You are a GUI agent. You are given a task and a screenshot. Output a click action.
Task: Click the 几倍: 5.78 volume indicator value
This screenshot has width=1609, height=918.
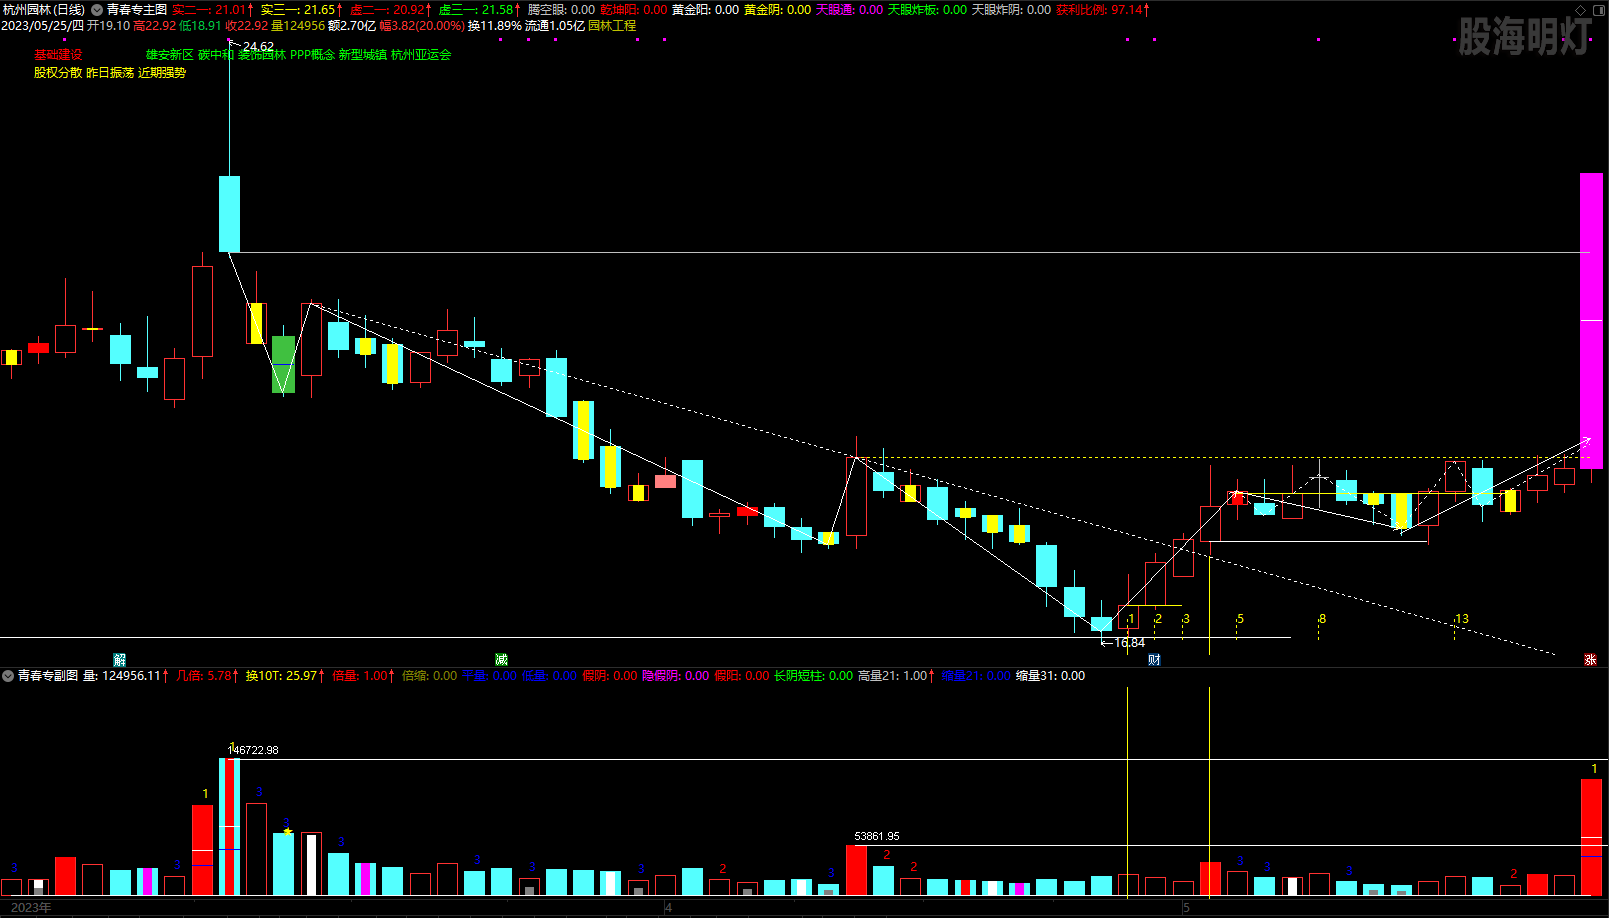[x=207, y=676]
